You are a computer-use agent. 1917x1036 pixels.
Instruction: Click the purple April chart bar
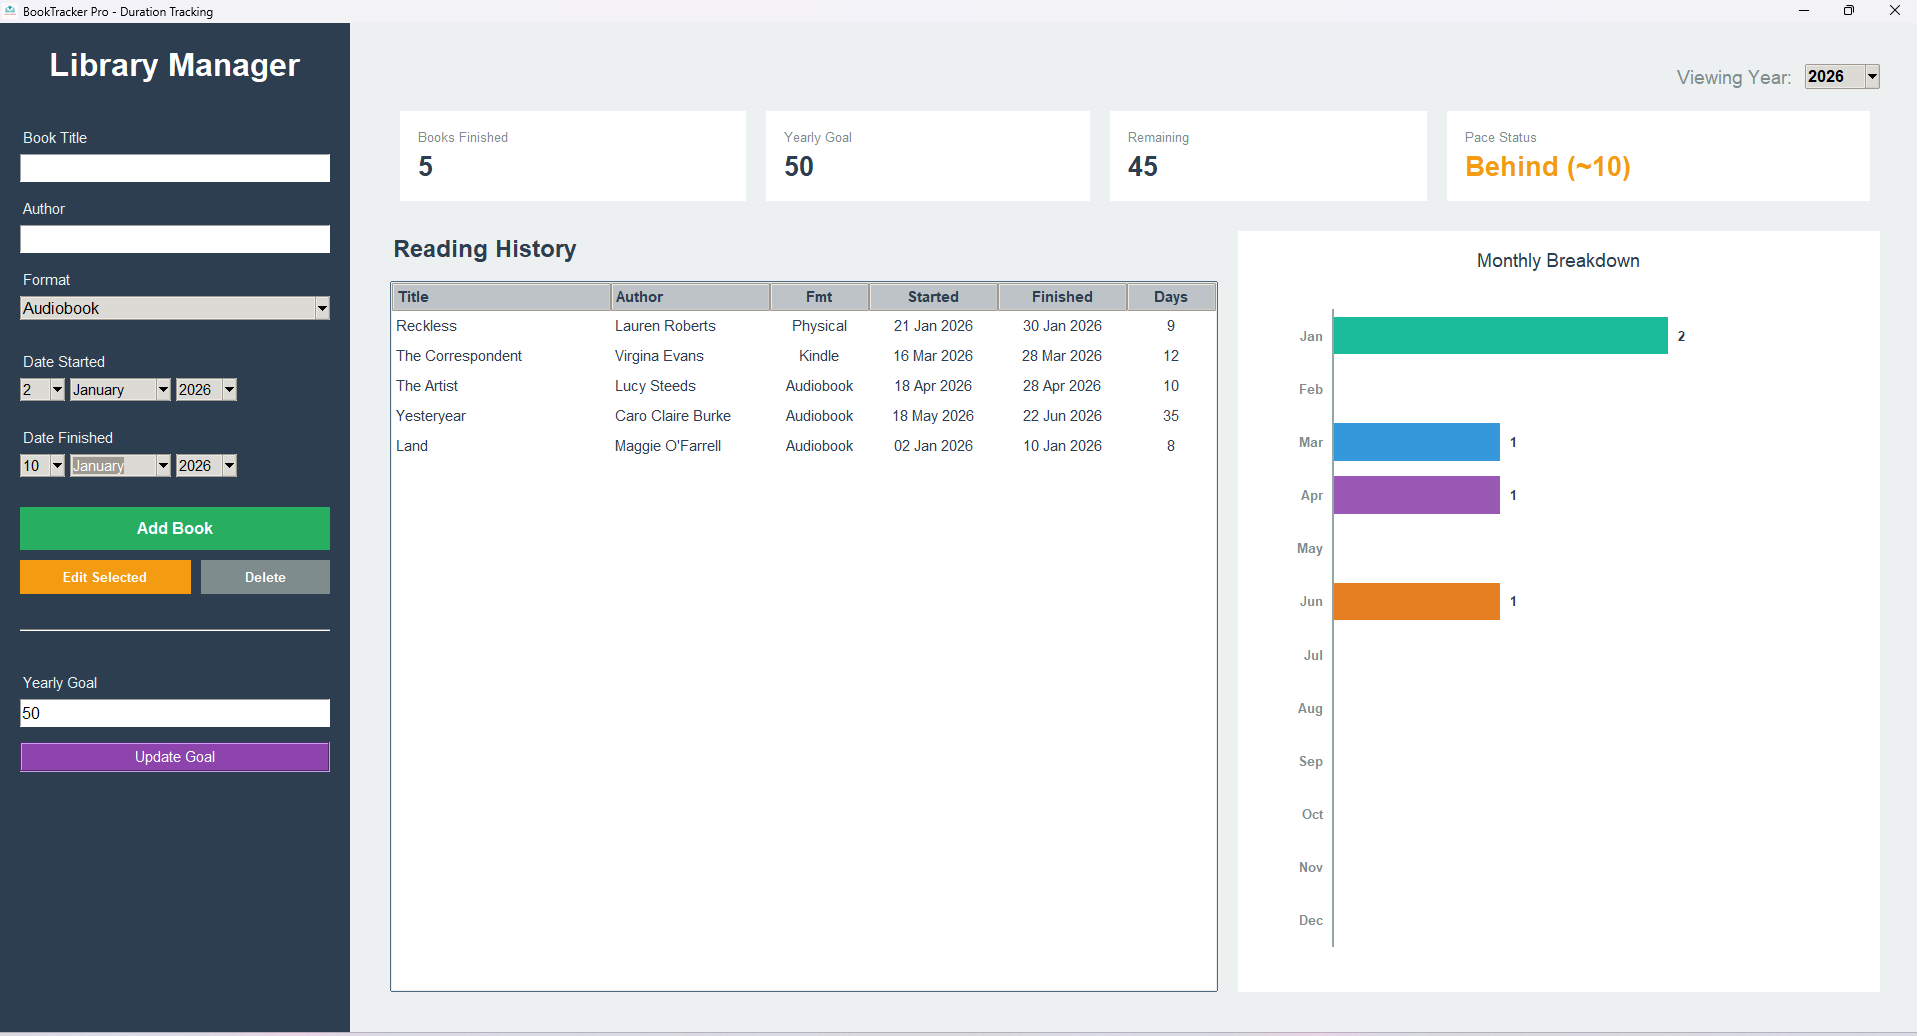1416,495
